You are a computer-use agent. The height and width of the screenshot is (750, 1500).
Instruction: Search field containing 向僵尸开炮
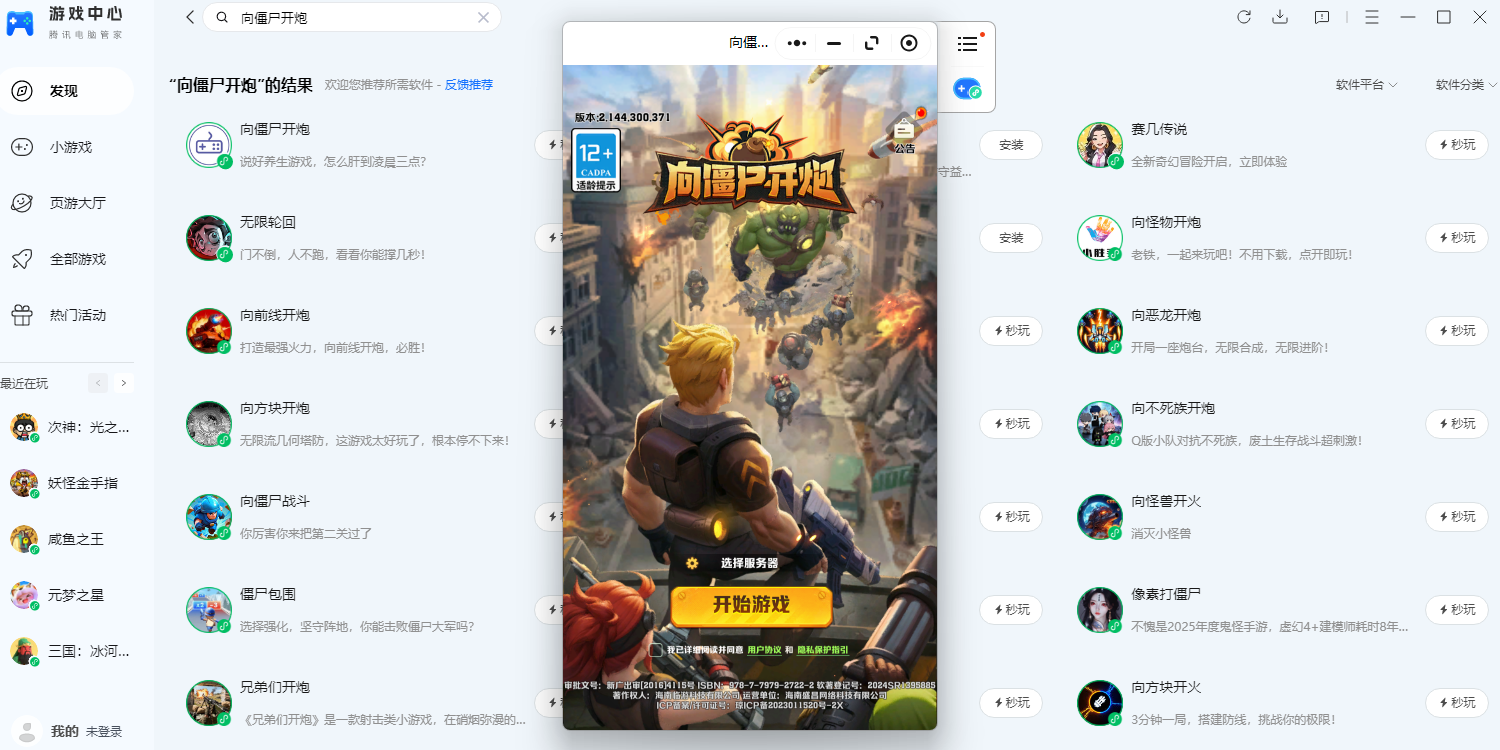[352, 17]
